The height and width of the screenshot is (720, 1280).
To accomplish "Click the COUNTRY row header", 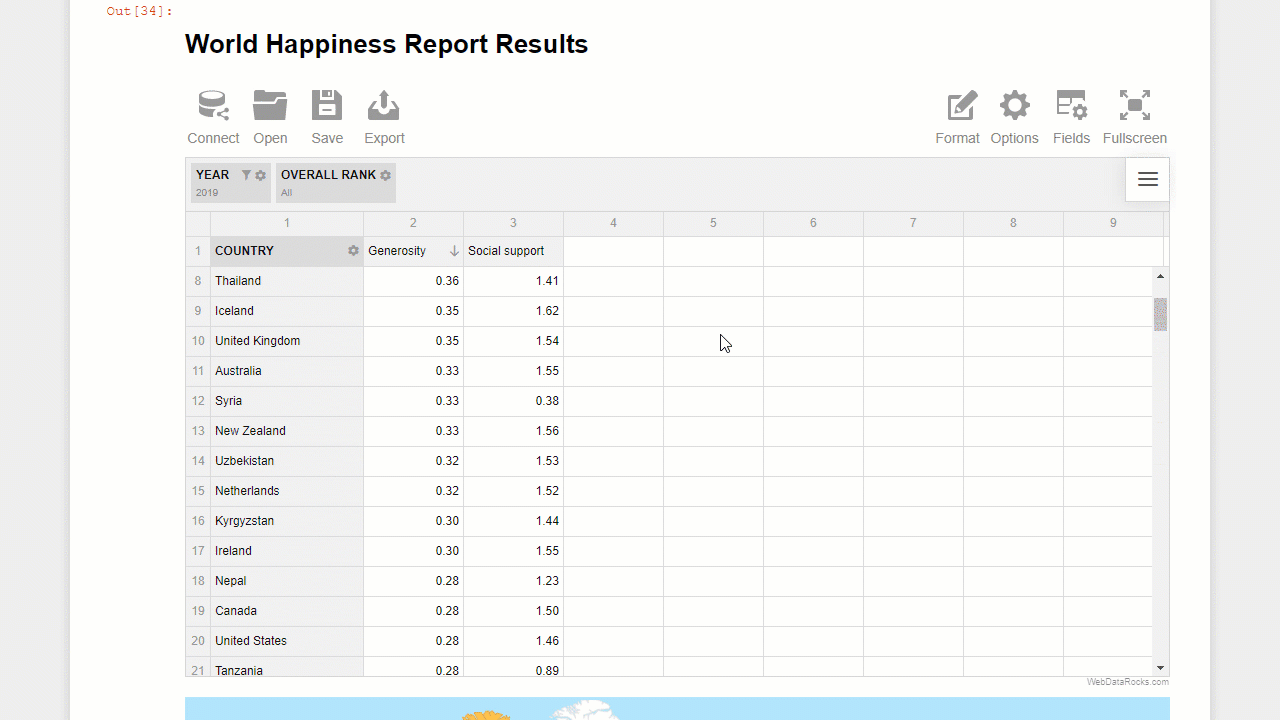I will (x=287, y=251).
